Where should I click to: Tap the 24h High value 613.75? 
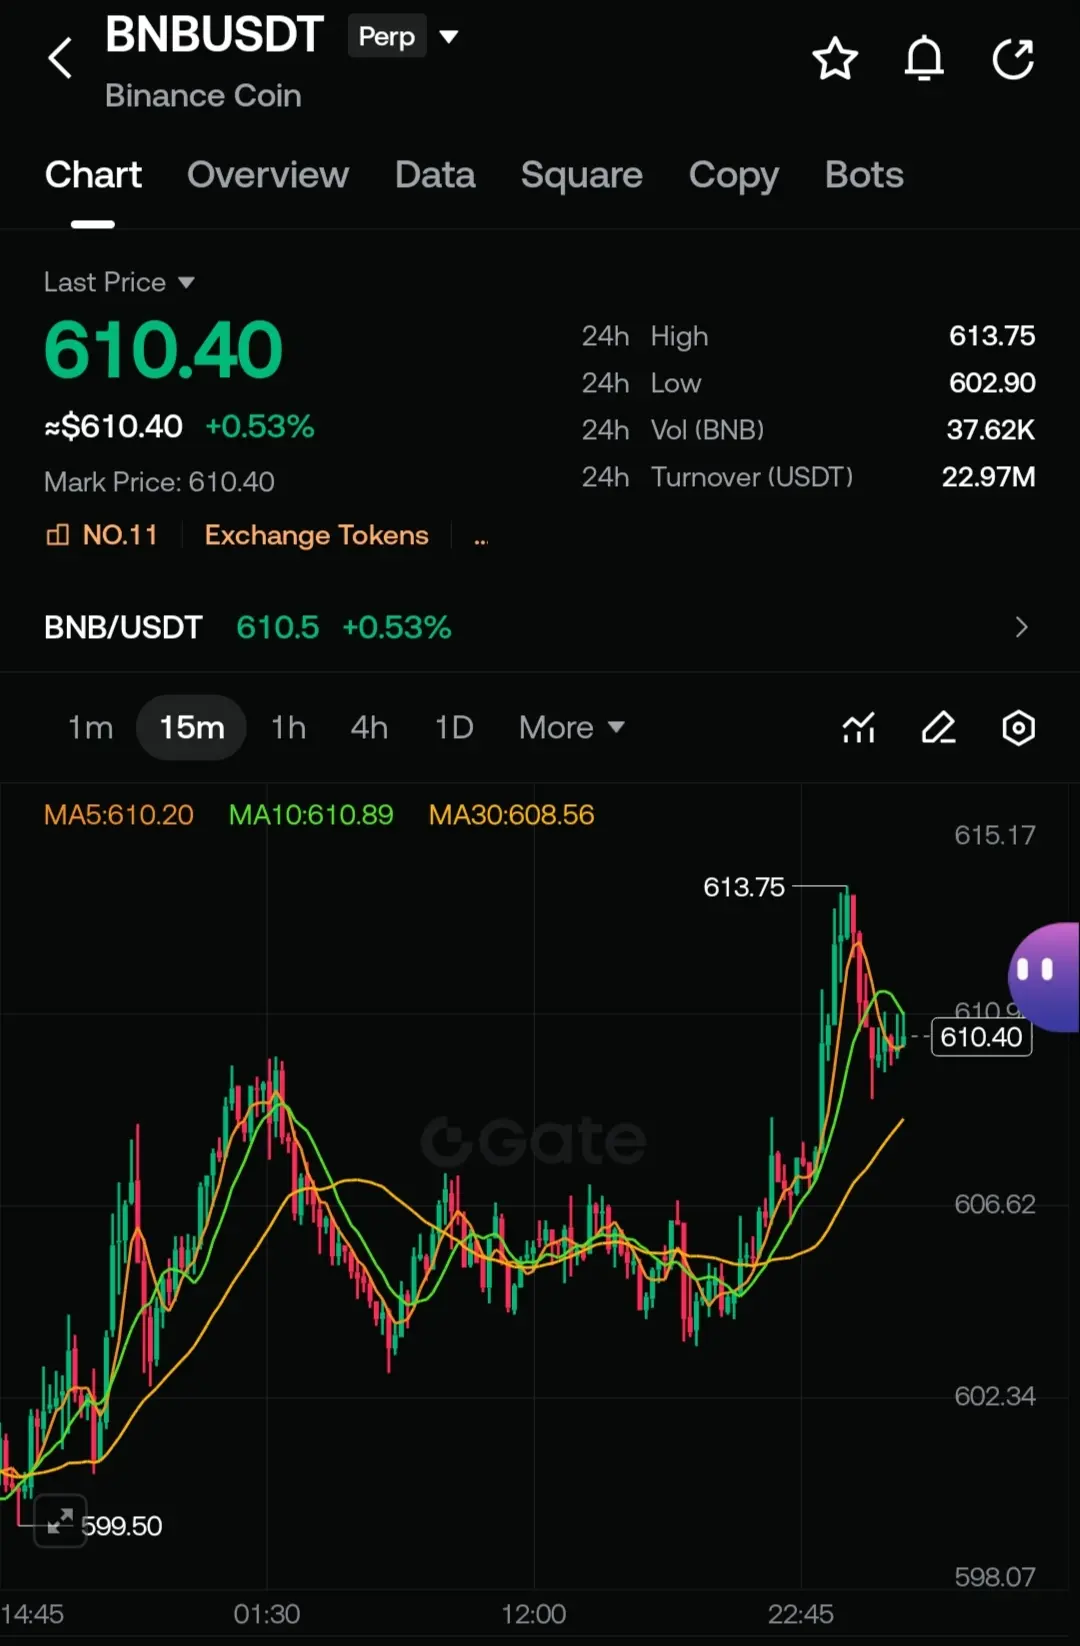click(992, 336)
